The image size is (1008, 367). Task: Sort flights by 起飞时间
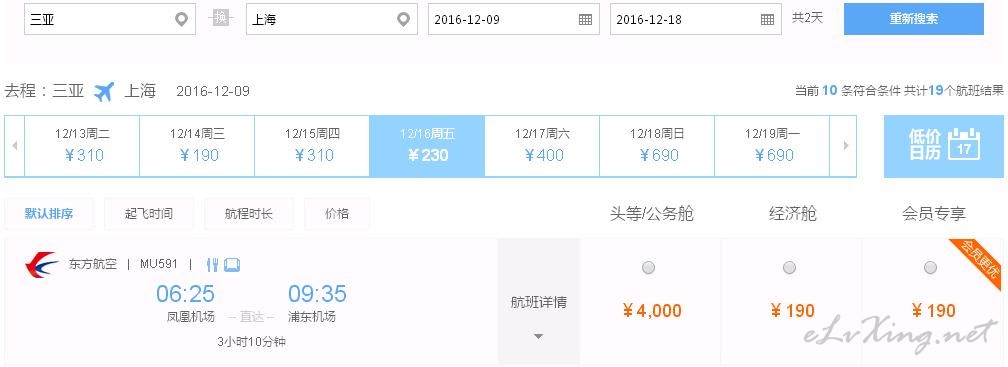click(149, 214)
